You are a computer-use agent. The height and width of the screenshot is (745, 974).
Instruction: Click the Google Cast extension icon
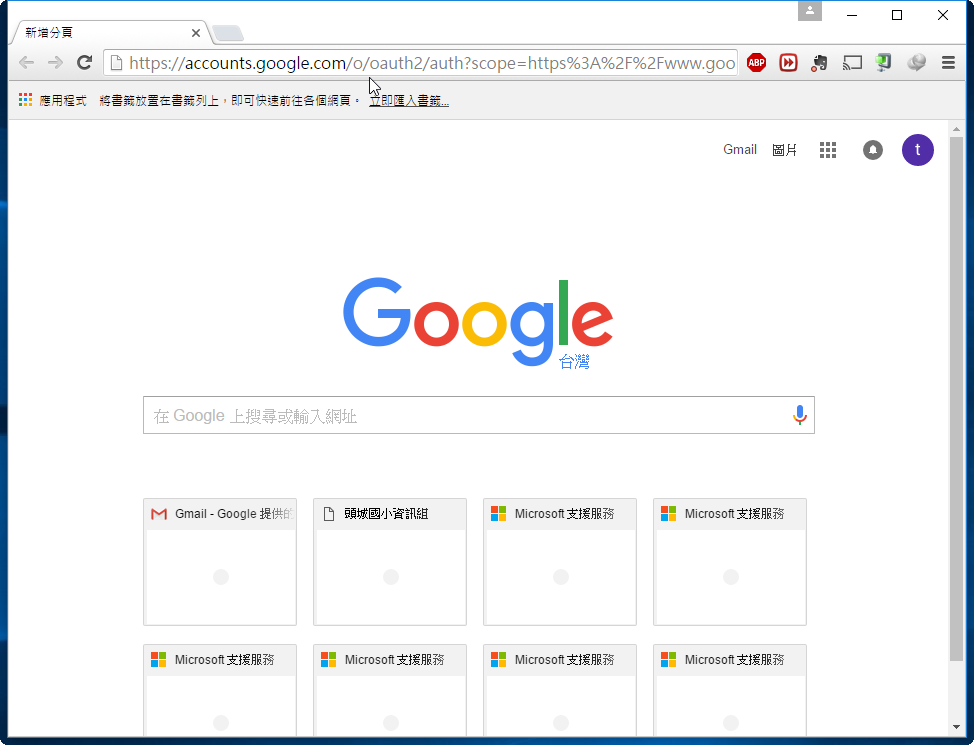pos(852,63)
